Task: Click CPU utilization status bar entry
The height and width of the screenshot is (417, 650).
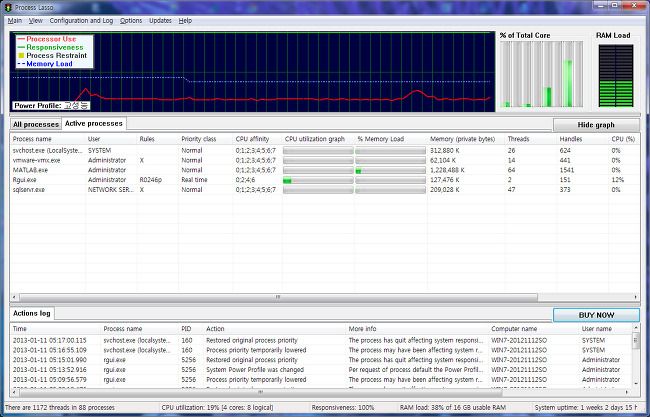Action: [217, 408]
